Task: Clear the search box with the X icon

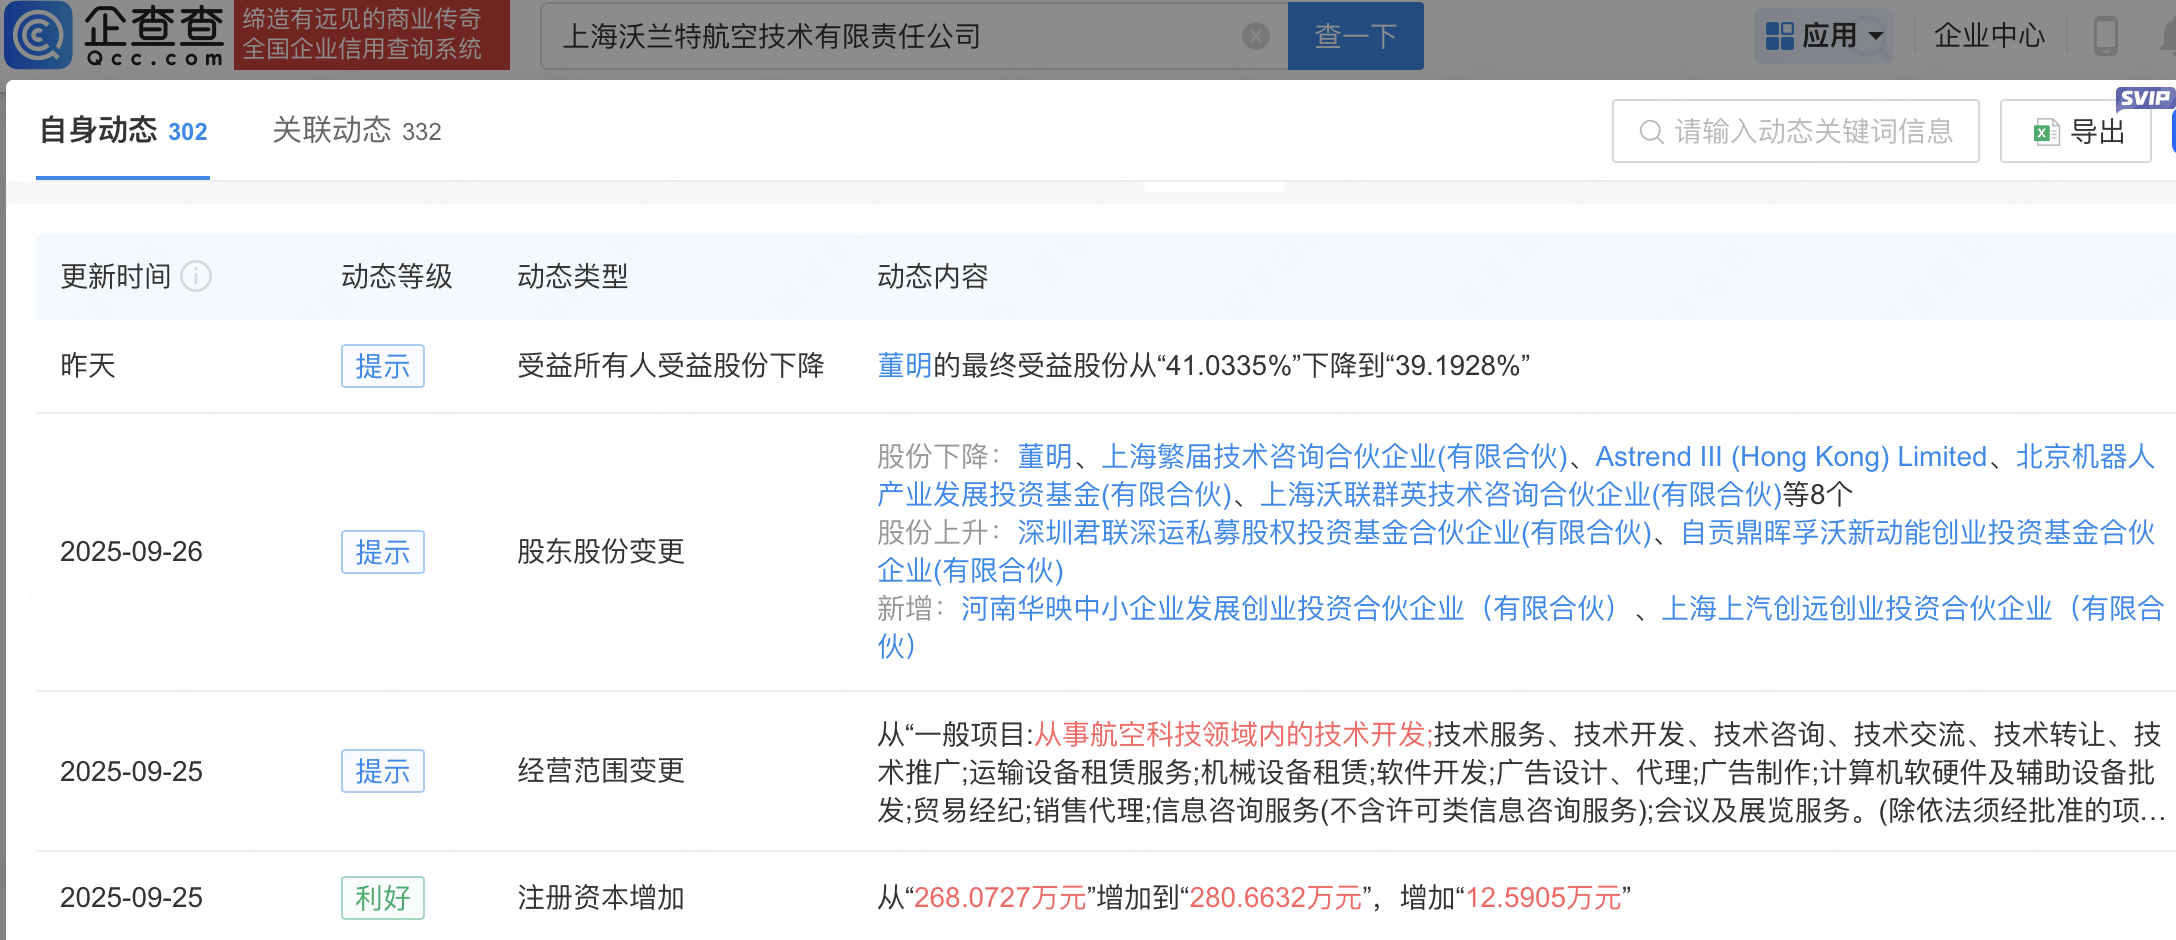Action: click(x=1256, y=37)
